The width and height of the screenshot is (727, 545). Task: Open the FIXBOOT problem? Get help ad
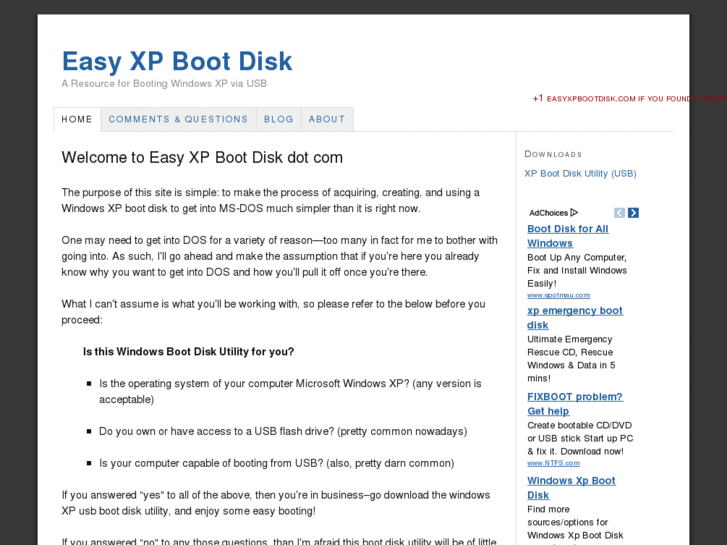[x=575, y=404]
